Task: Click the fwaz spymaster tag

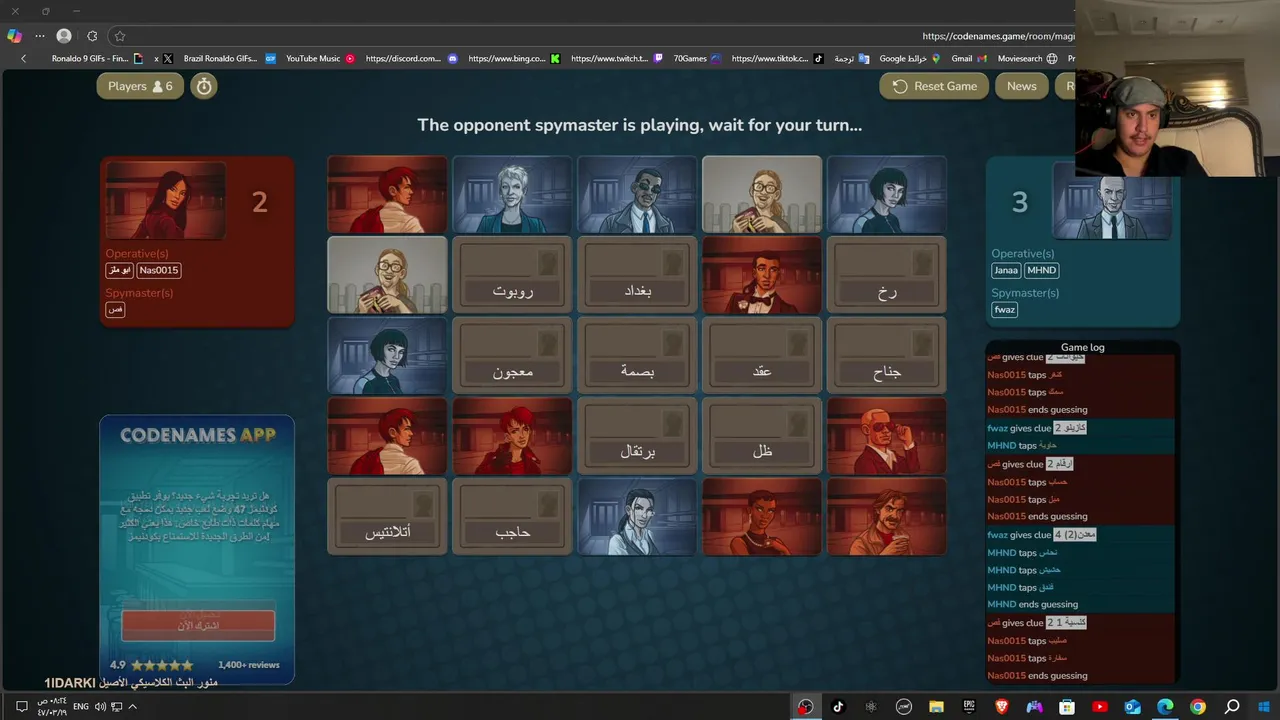Action: coord(1004,309)
